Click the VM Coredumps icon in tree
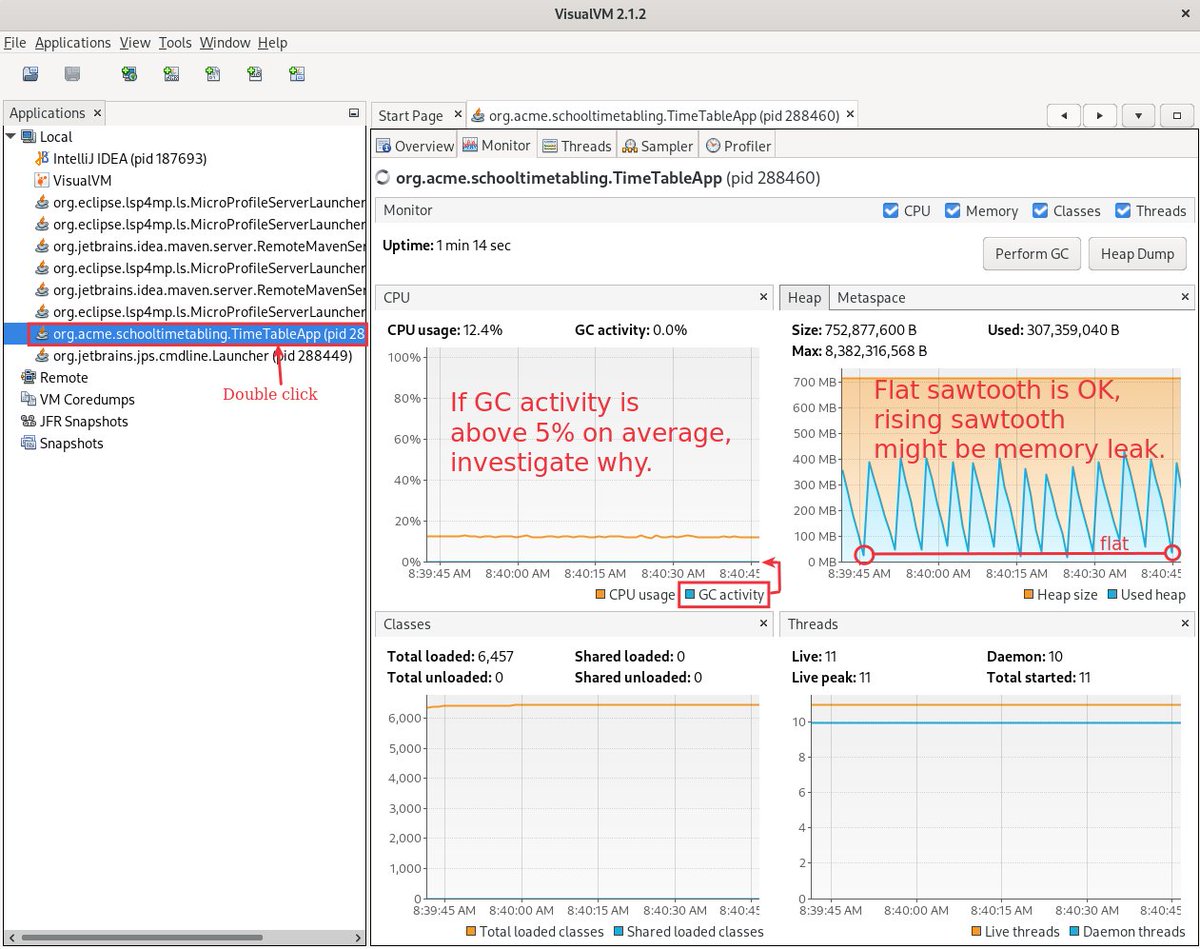 pos(28,399)
